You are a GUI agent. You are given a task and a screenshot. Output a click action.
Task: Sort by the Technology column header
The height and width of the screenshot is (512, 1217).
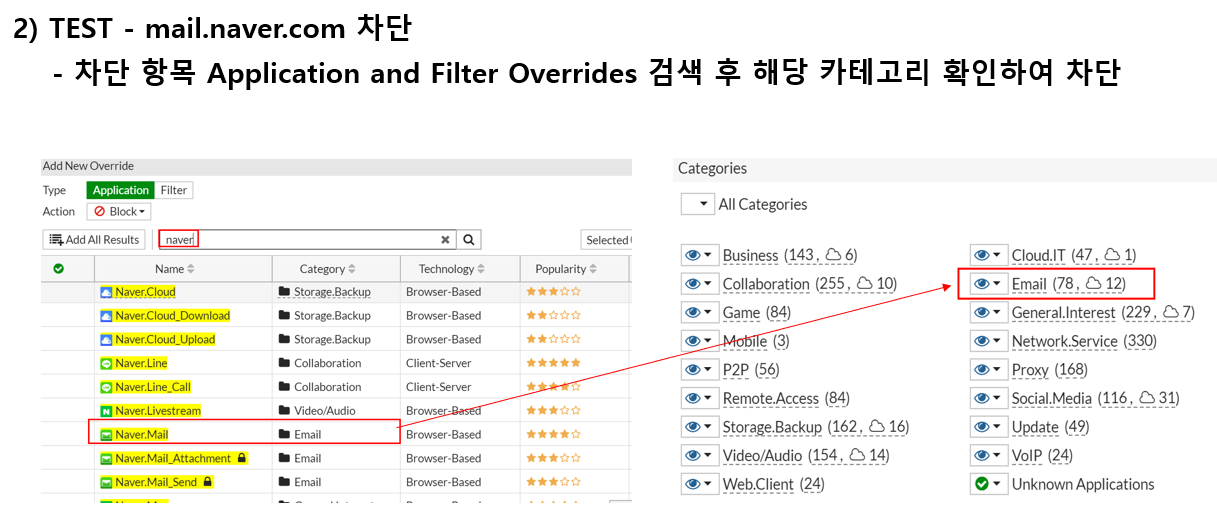[x=453, y=269]
